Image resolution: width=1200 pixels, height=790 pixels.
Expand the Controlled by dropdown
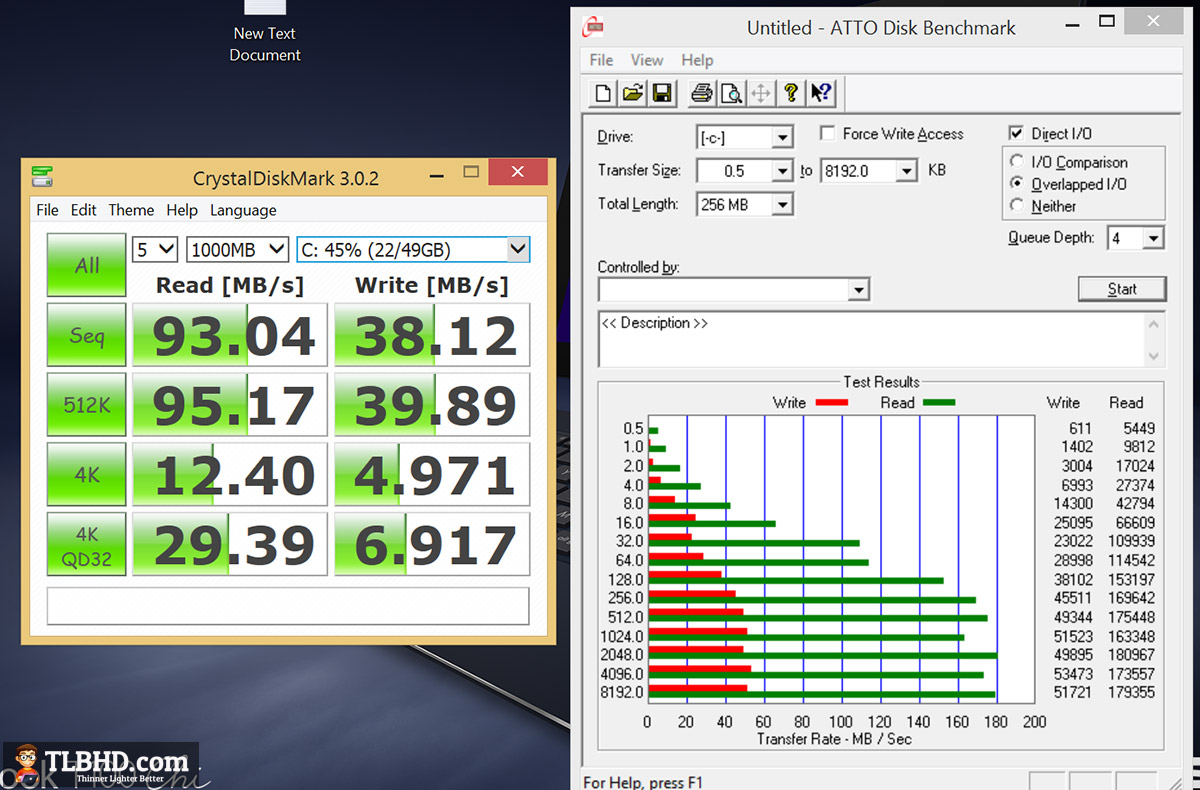[858, 290]
